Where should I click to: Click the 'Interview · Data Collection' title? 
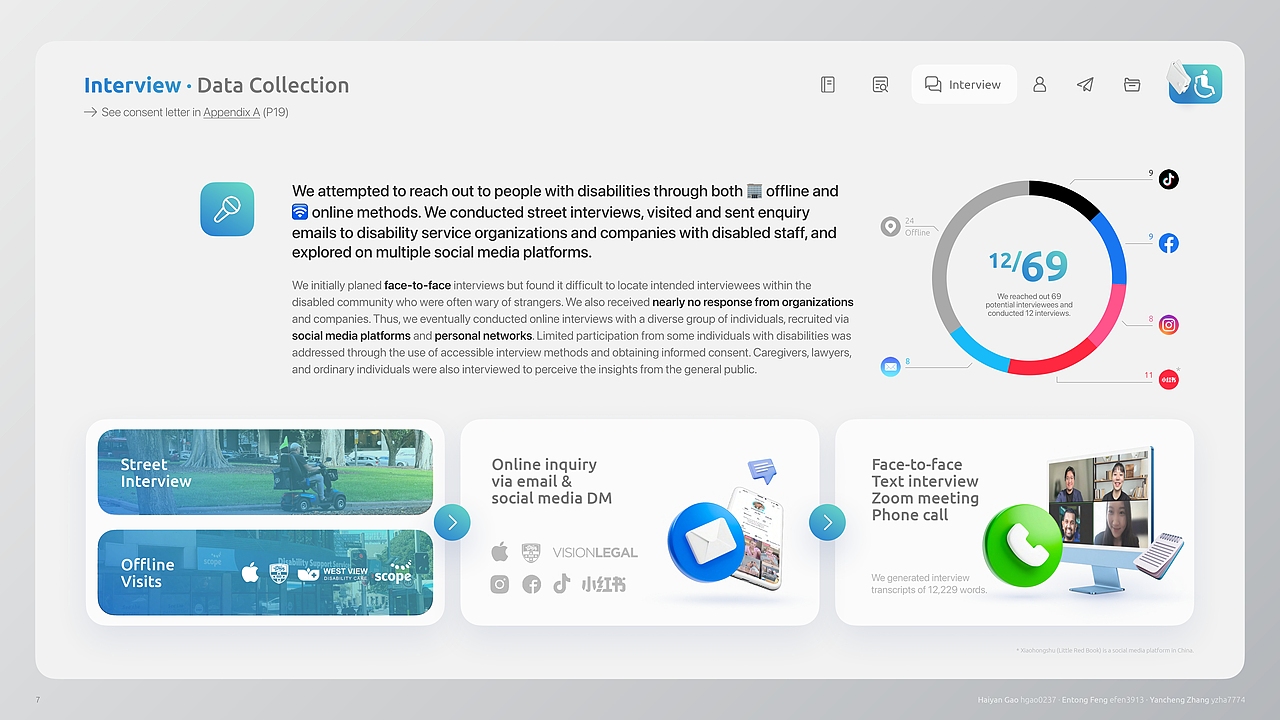(217, 85)
